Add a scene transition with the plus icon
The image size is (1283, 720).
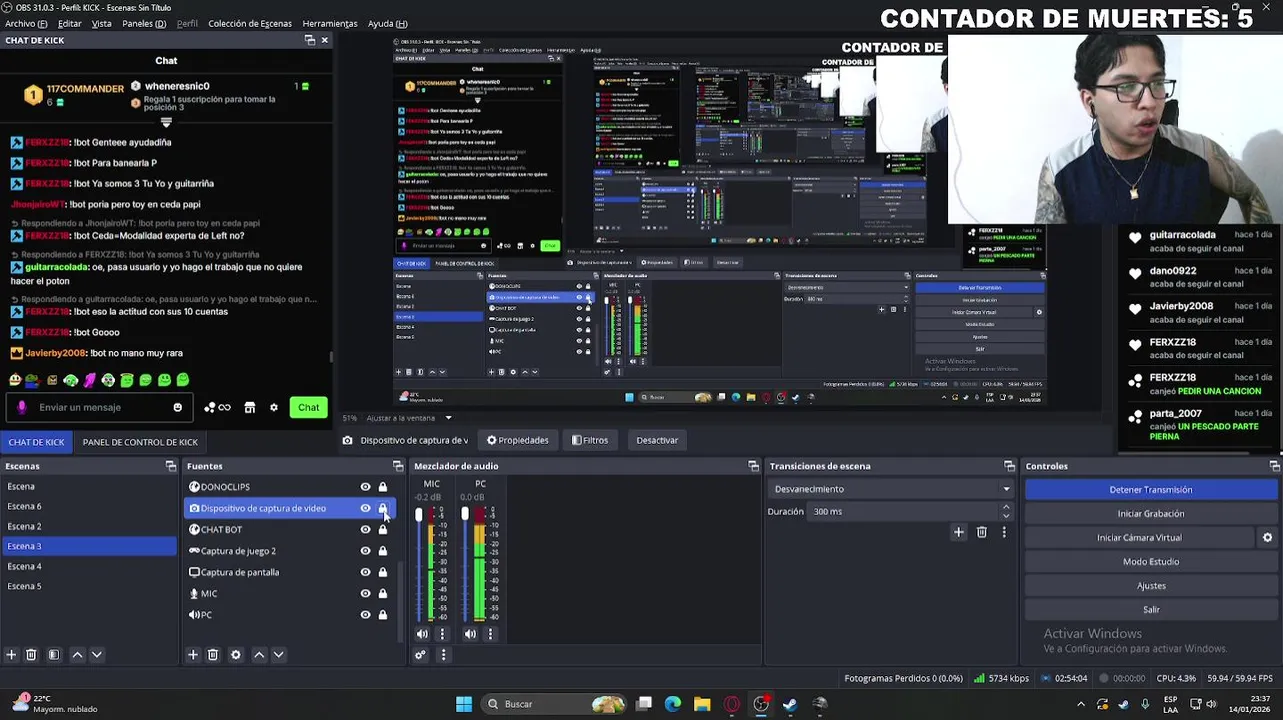[x=958, y=532]
